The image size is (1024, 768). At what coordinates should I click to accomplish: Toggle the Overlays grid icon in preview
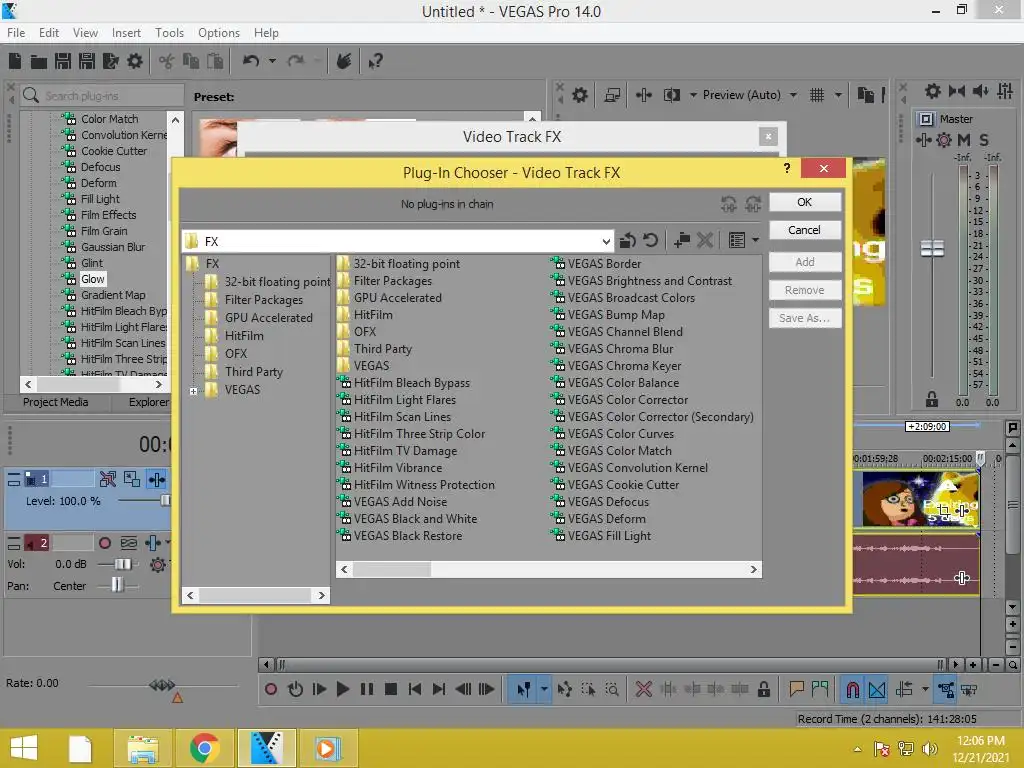tap(817, 95)
